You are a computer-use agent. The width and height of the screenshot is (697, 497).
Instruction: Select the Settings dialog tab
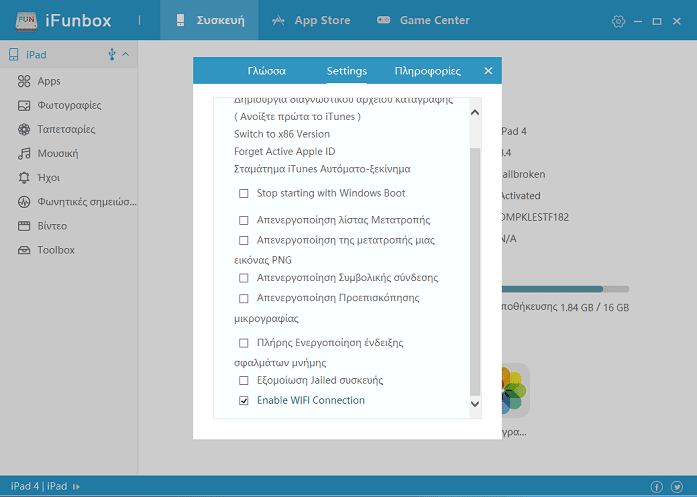point(347,71)
